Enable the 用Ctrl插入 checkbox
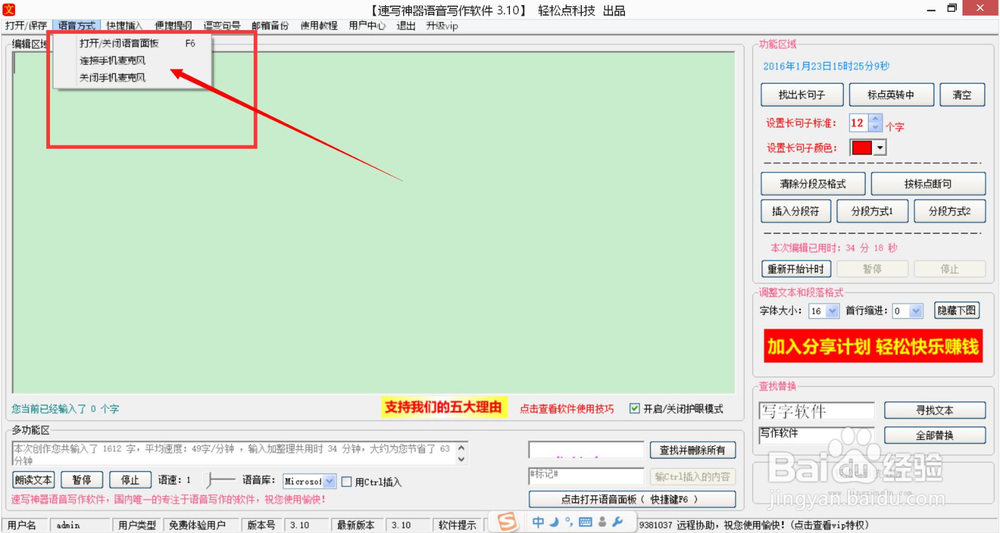Screen dimensions: 1000x533 tap(346, 482)
